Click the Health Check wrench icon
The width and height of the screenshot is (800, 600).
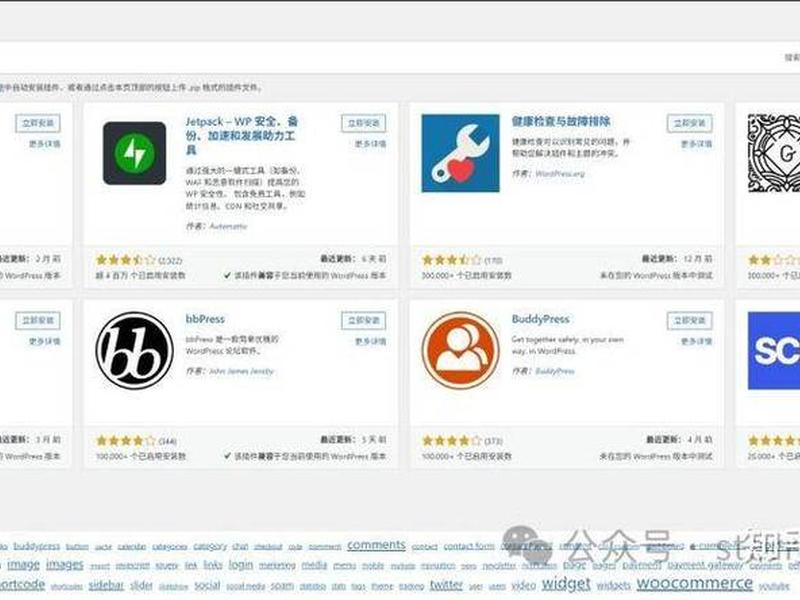(460, 153)
